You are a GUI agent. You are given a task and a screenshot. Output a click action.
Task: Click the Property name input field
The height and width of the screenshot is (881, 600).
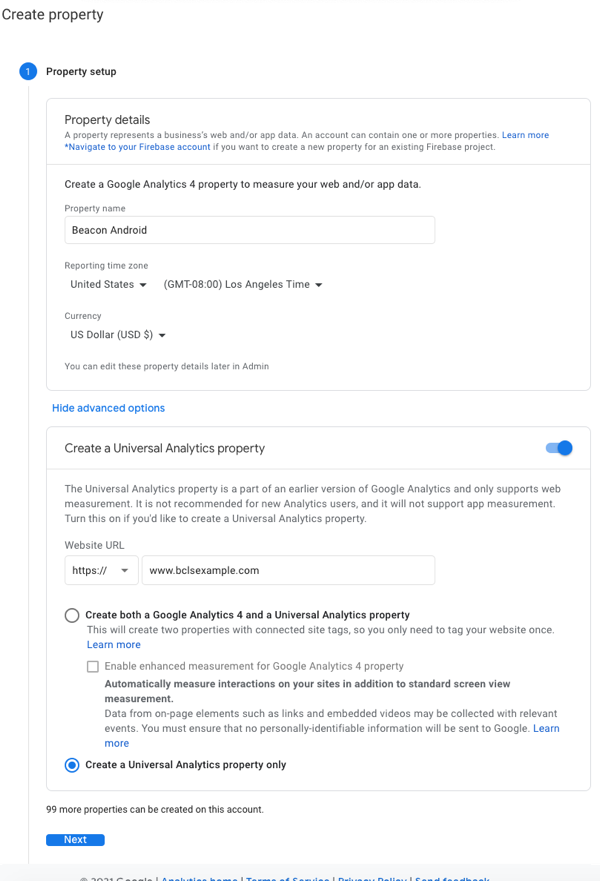click(250, 230)
